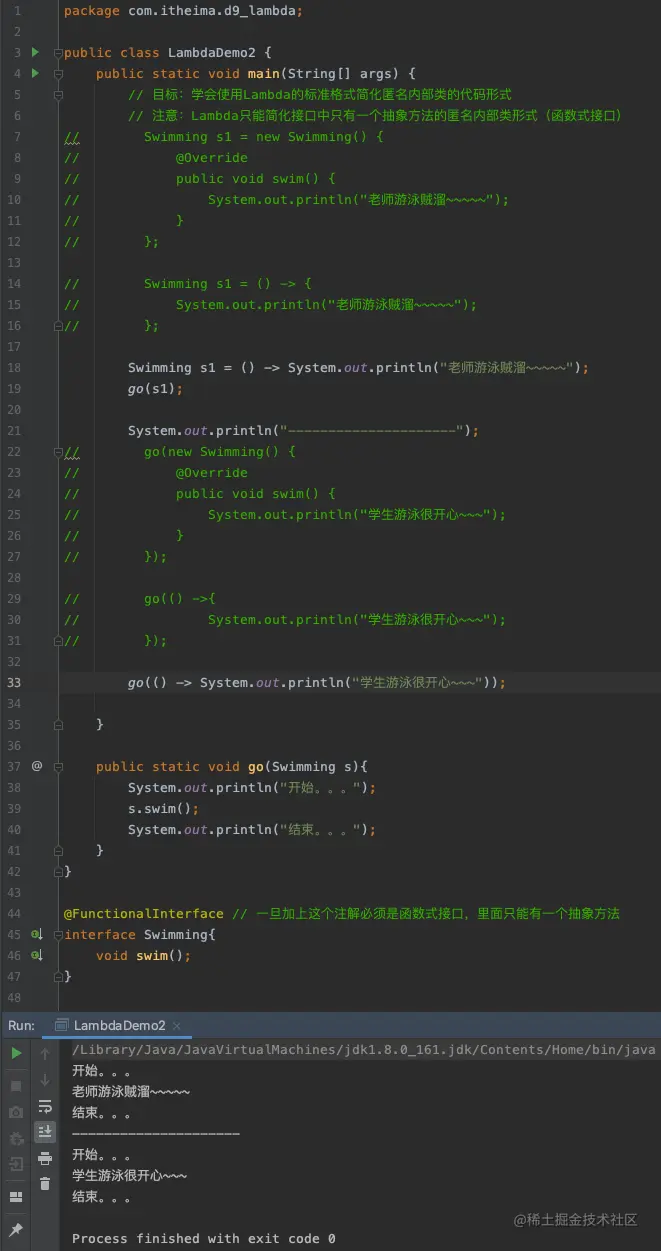
Task: Open implementations icon beside interface Swimming
Action: point(37,934)
